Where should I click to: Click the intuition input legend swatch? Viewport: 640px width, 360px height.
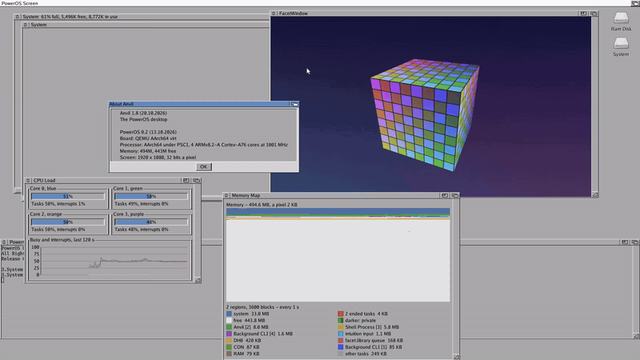341,334
